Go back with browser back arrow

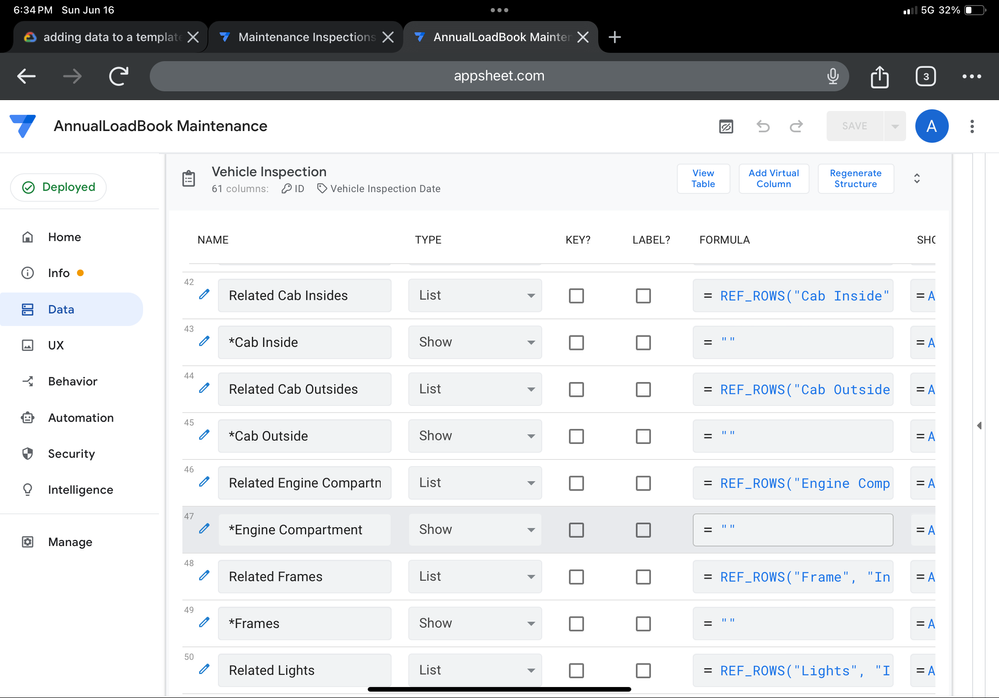tap(26, 76)
